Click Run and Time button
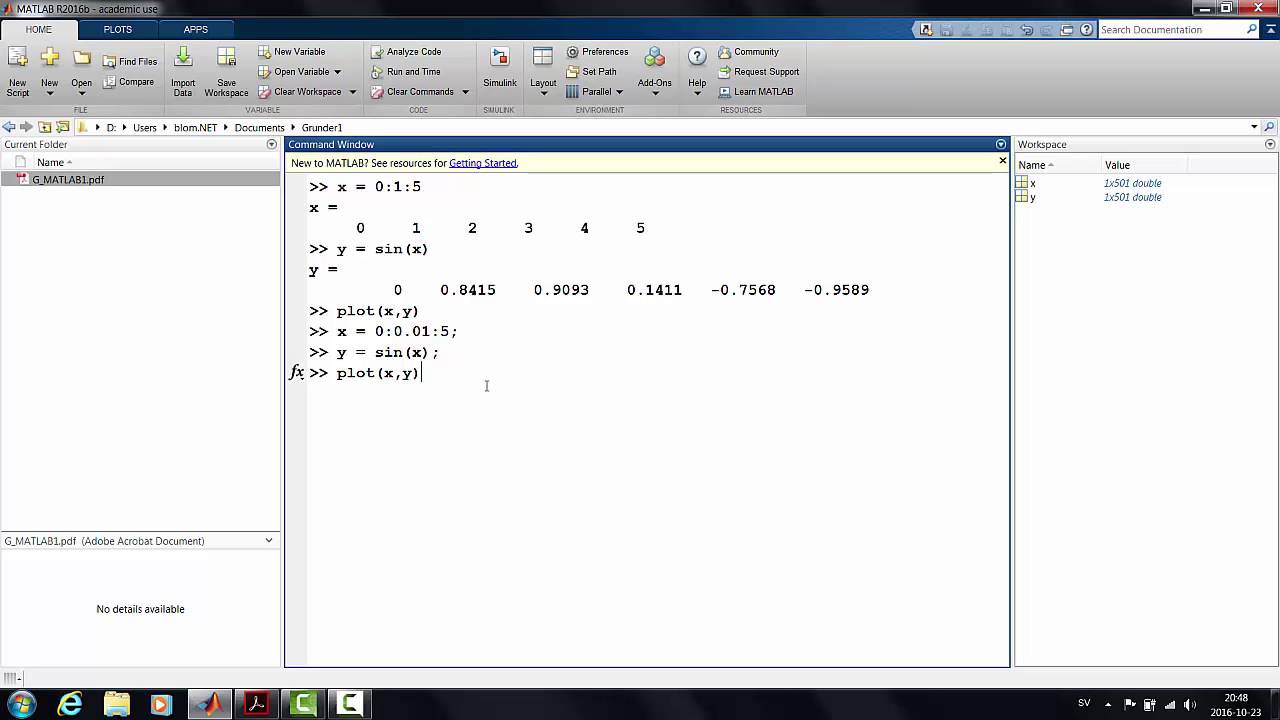This screenshot has height=720, width=1280. point(406,71)
